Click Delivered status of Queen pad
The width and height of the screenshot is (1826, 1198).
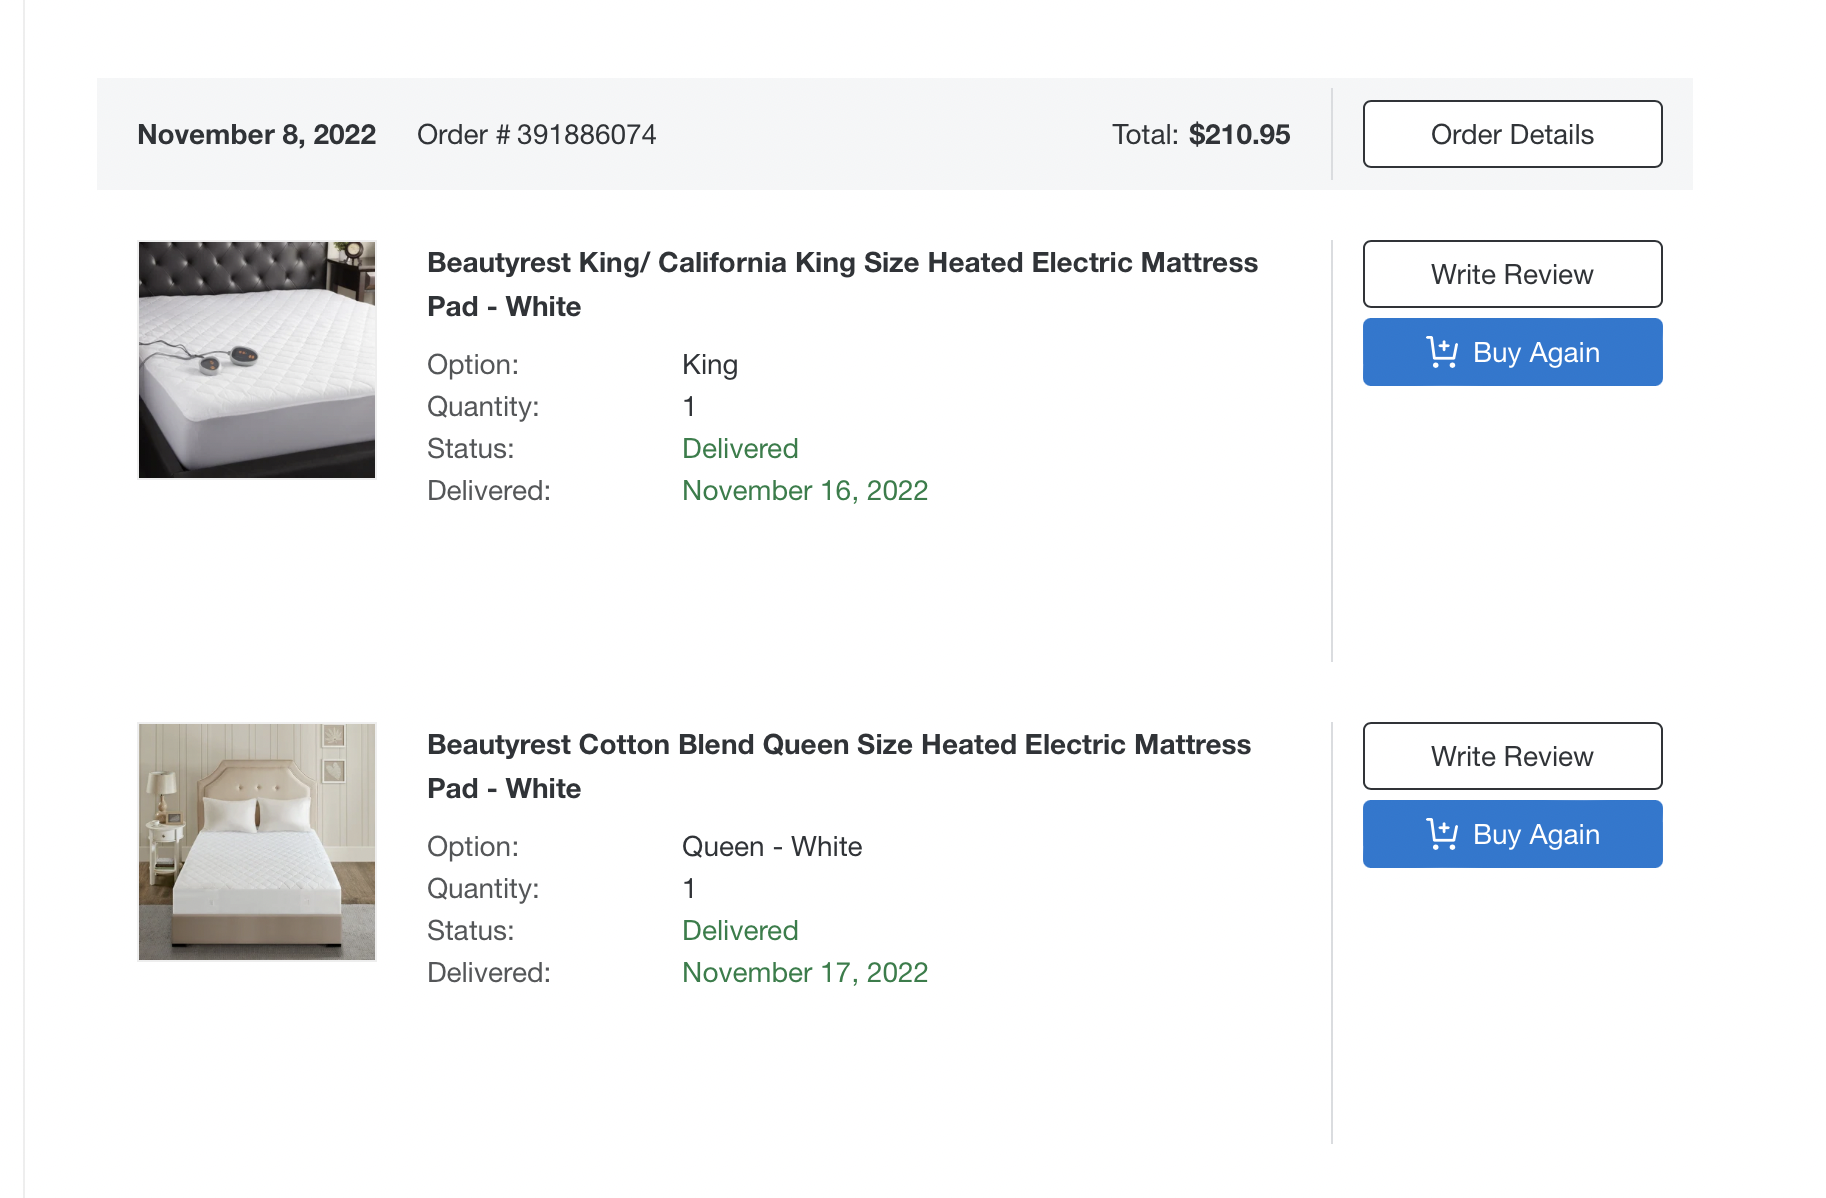pos(740,931)
